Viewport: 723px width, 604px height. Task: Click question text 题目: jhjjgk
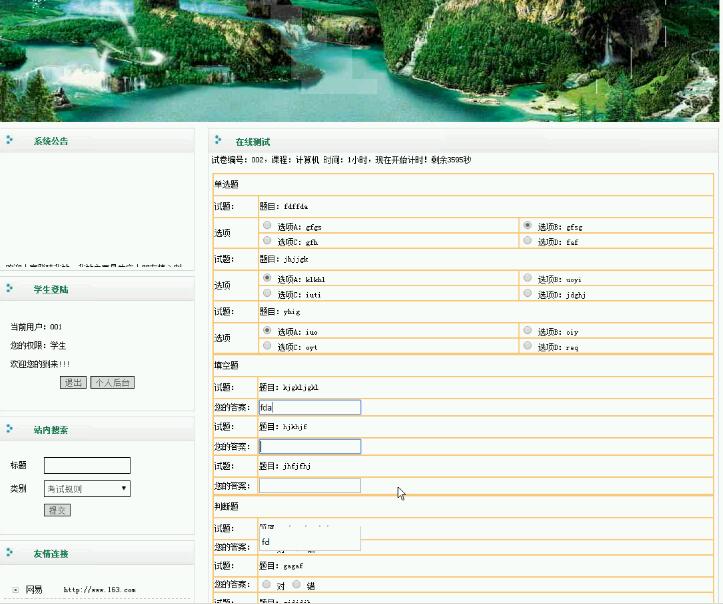[284, 259]
